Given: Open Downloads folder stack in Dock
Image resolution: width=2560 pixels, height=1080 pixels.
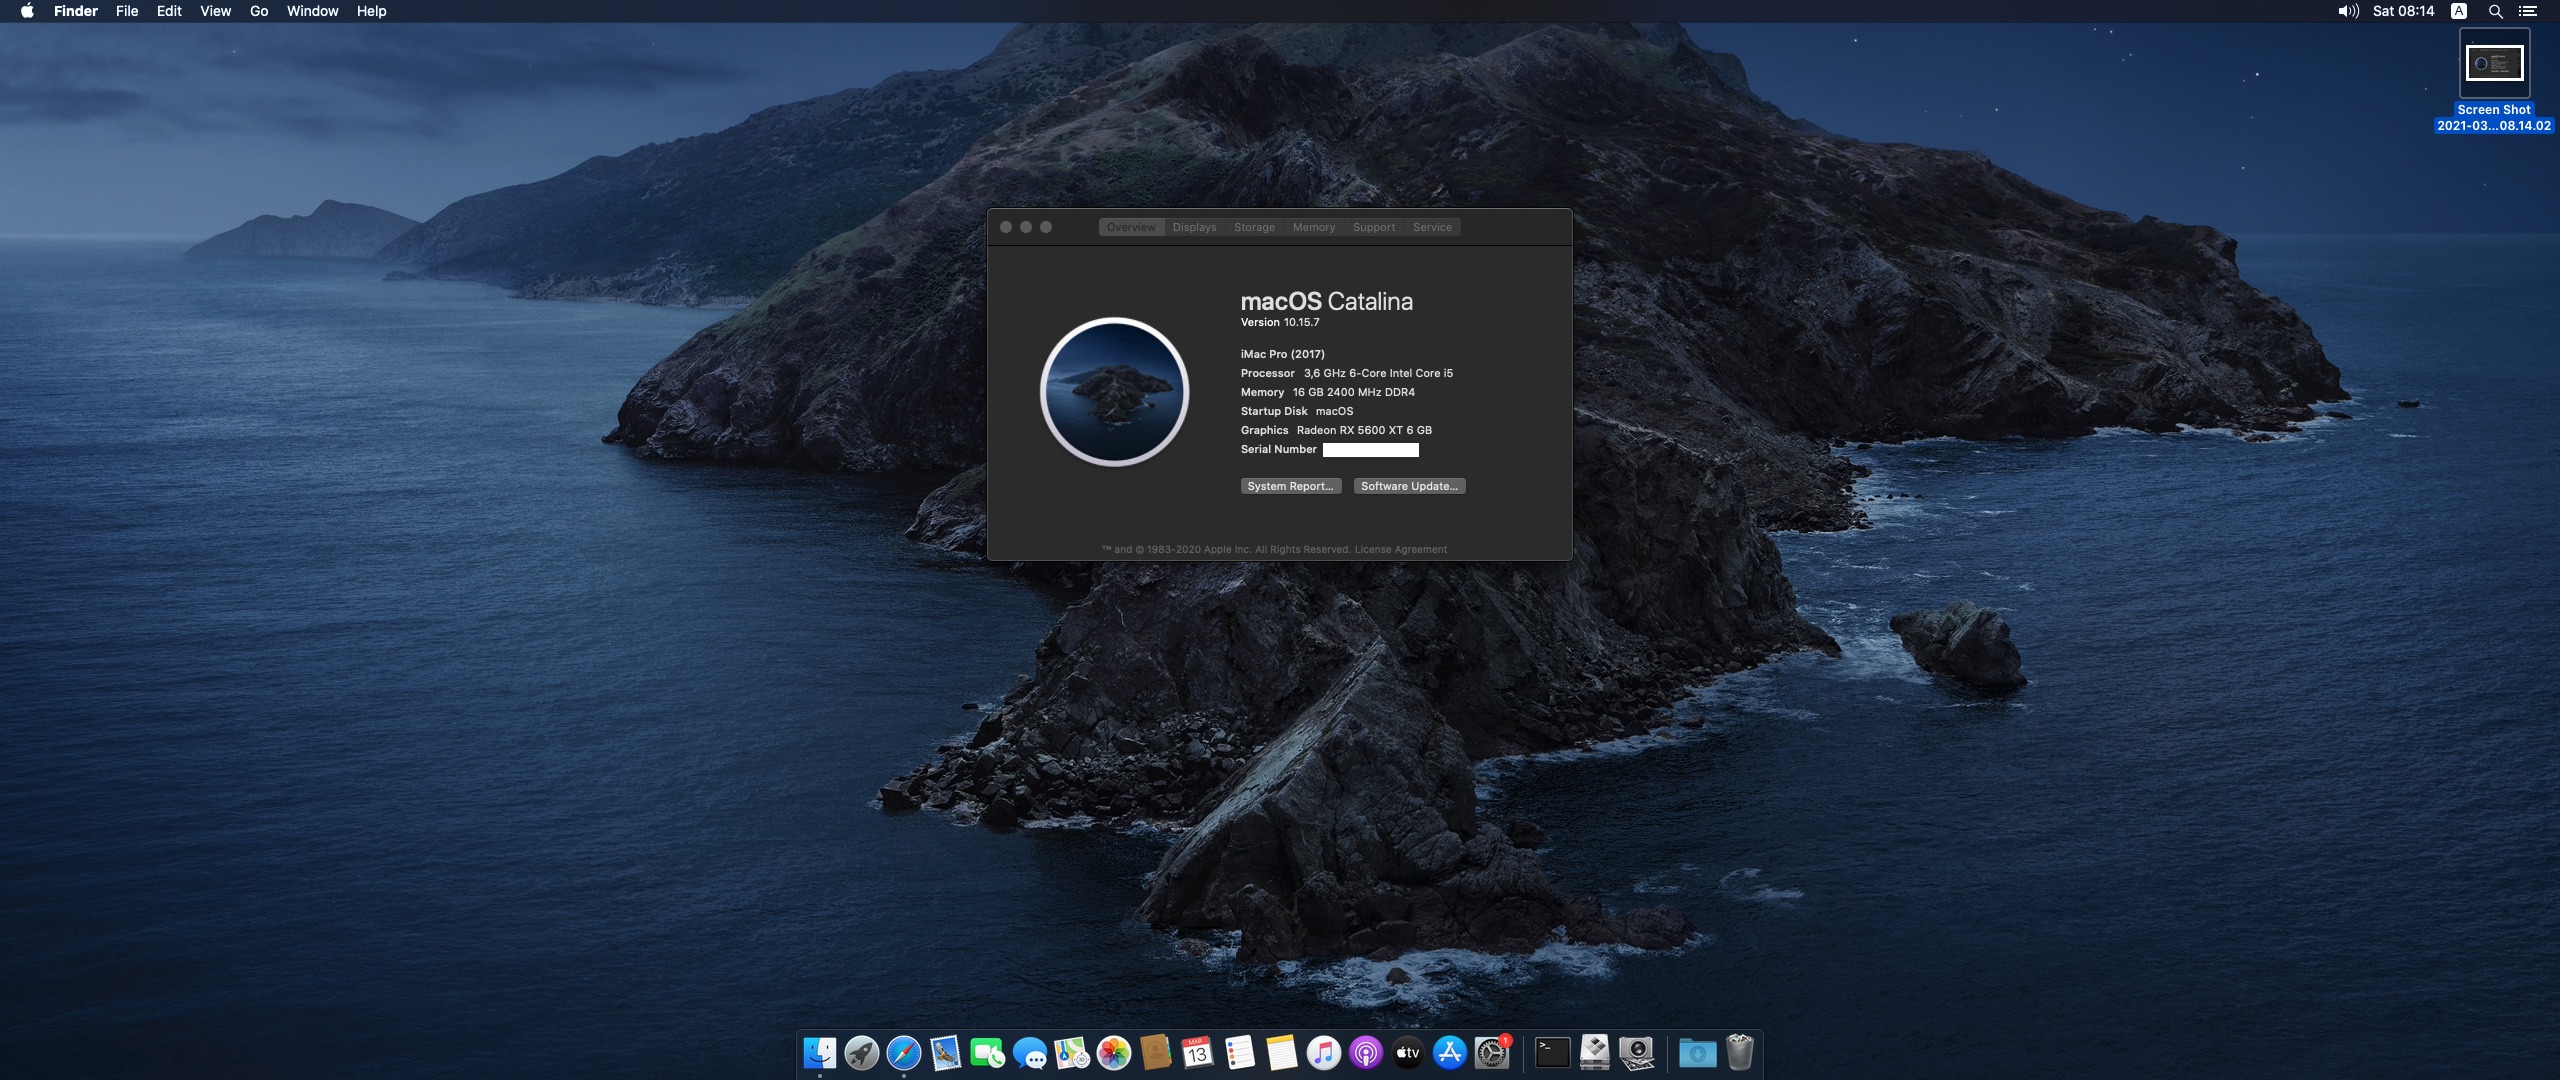Looking at the screenshot, I should click(1697, 1053).
